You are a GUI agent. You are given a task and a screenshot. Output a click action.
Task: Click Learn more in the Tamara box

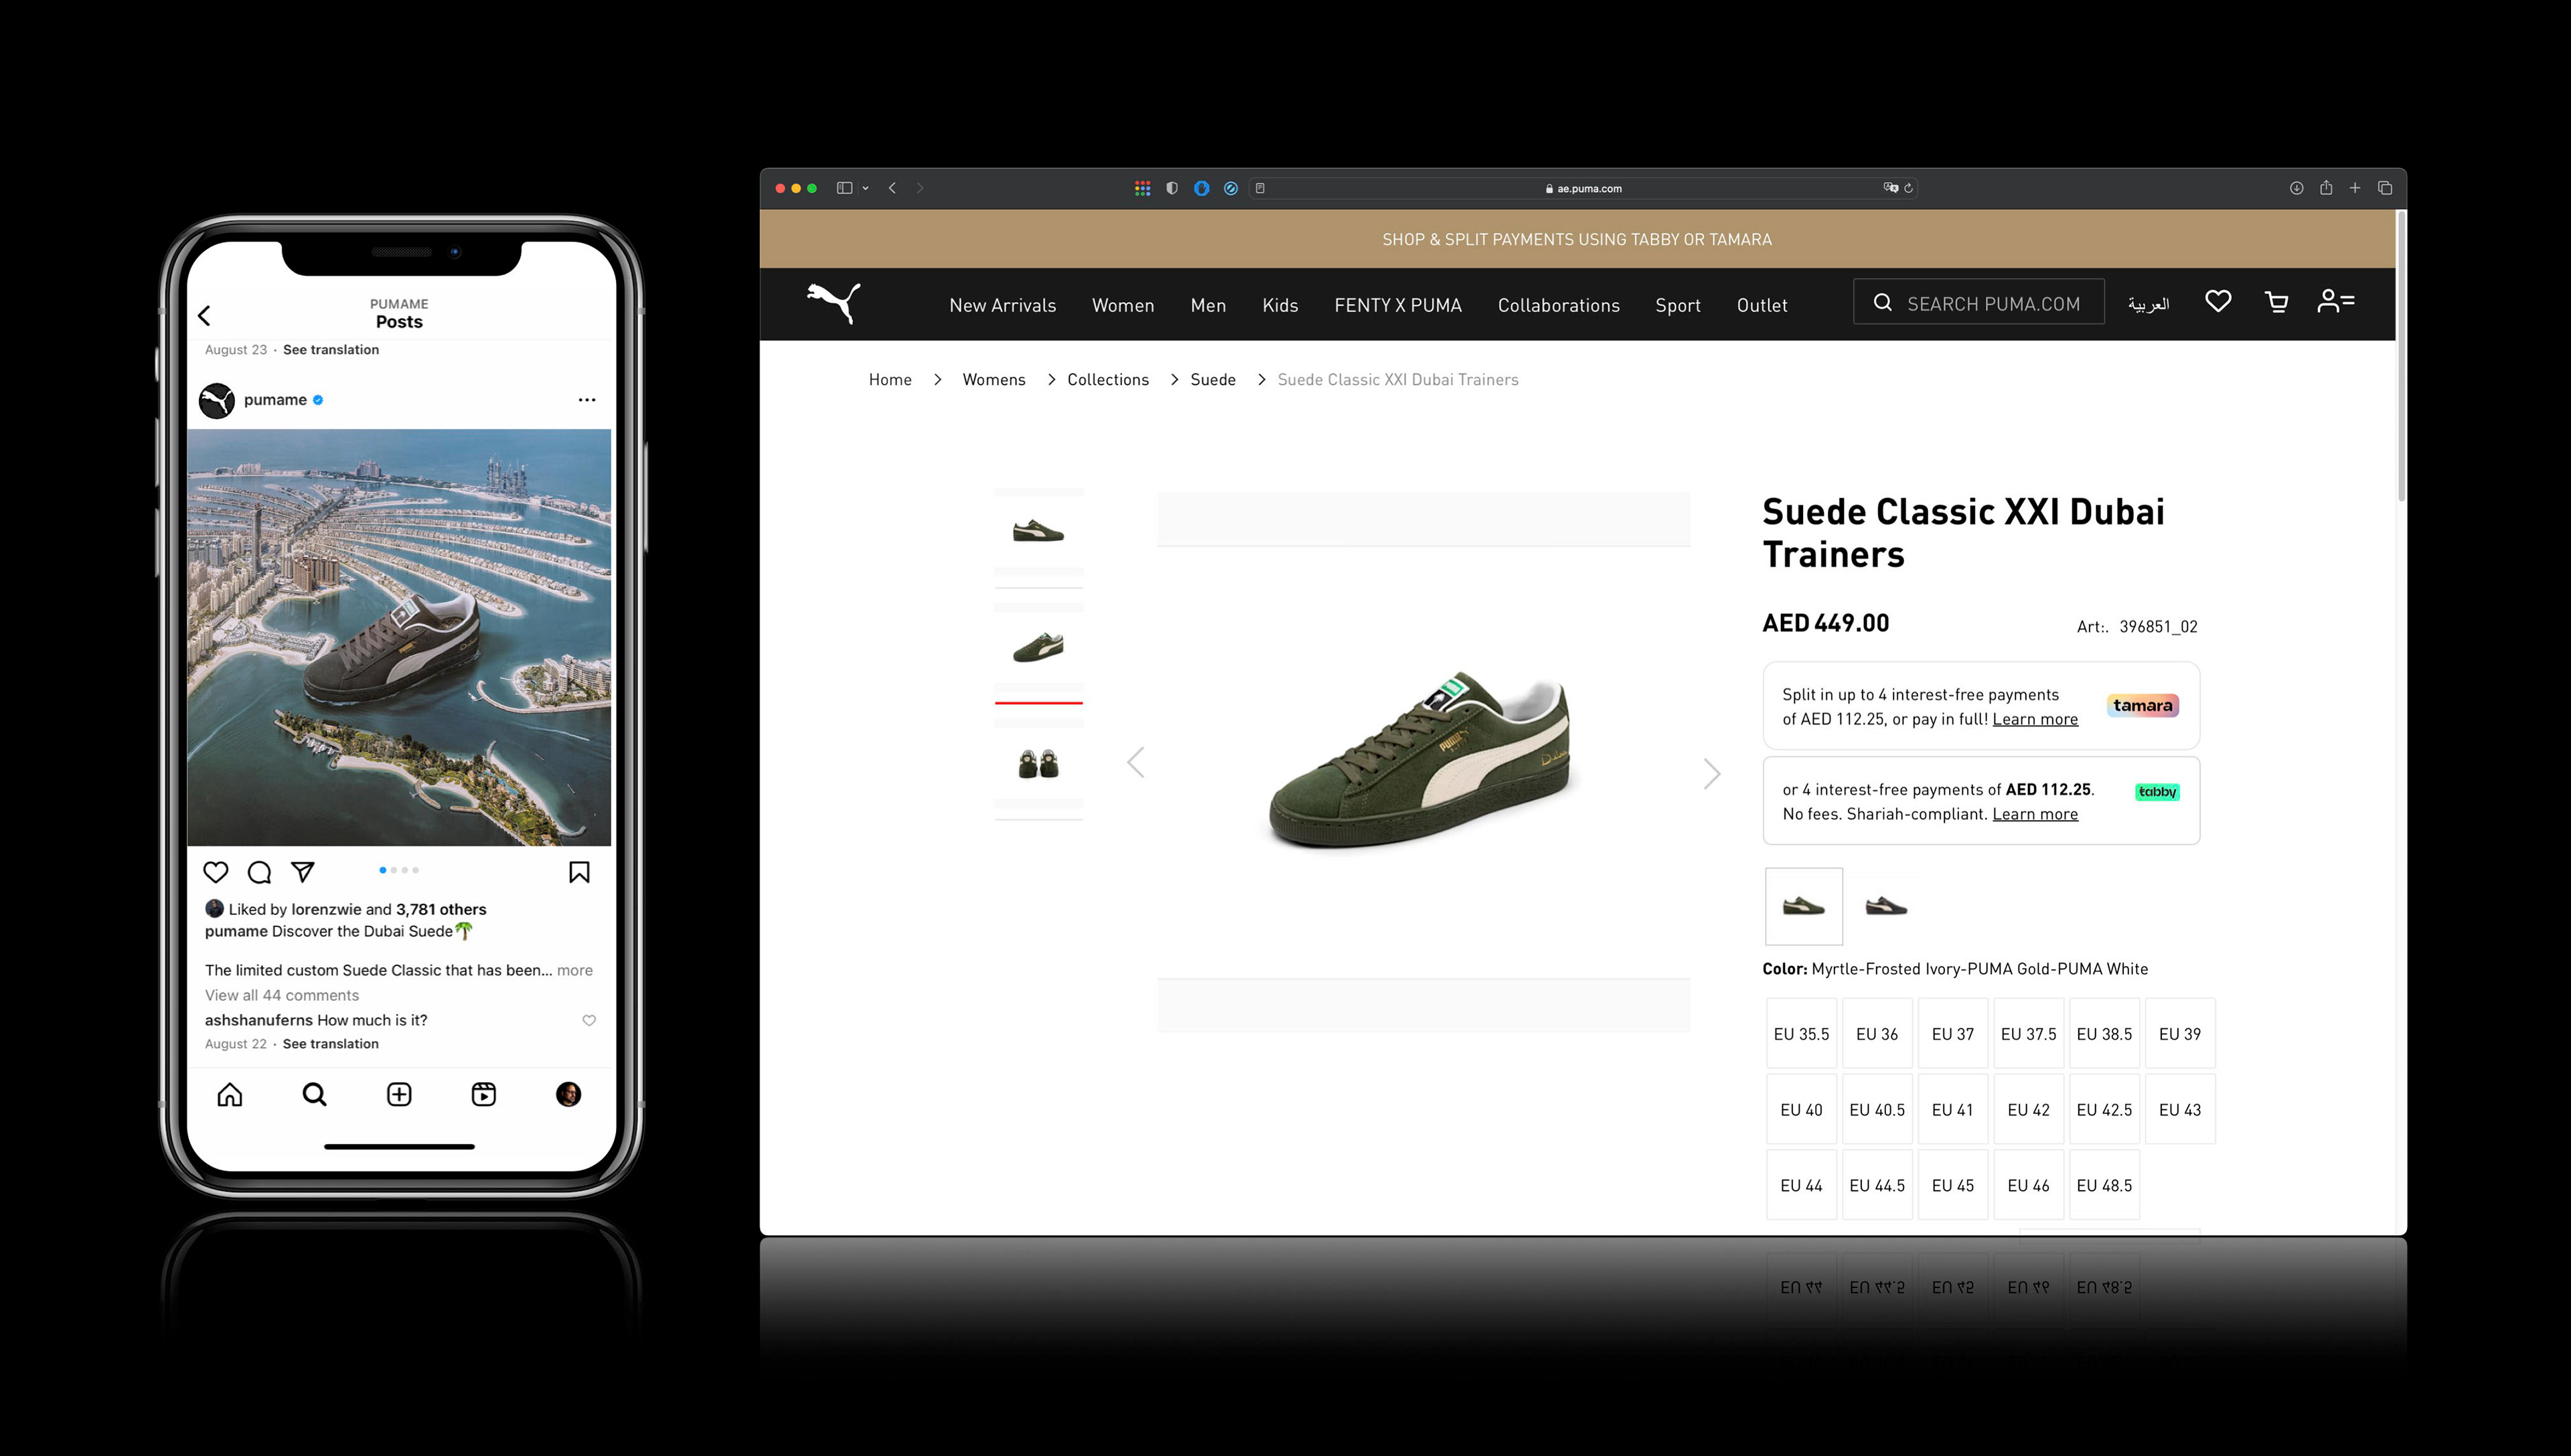[2035, 719]
